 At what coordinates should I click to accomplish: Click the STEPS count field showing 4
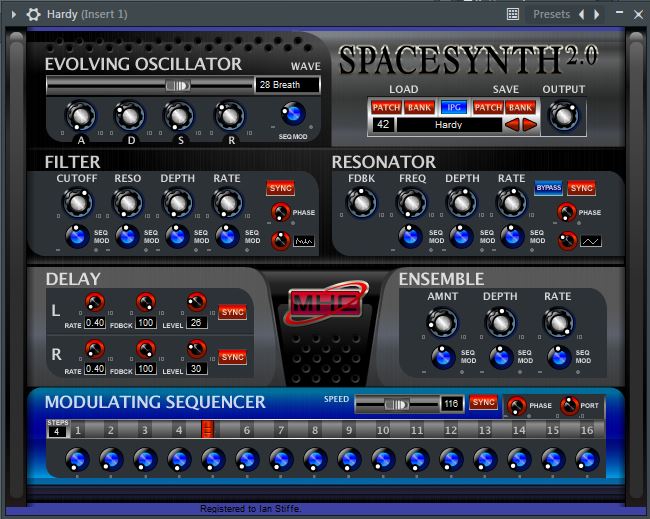pyautogui.click(x=57, y=432)
